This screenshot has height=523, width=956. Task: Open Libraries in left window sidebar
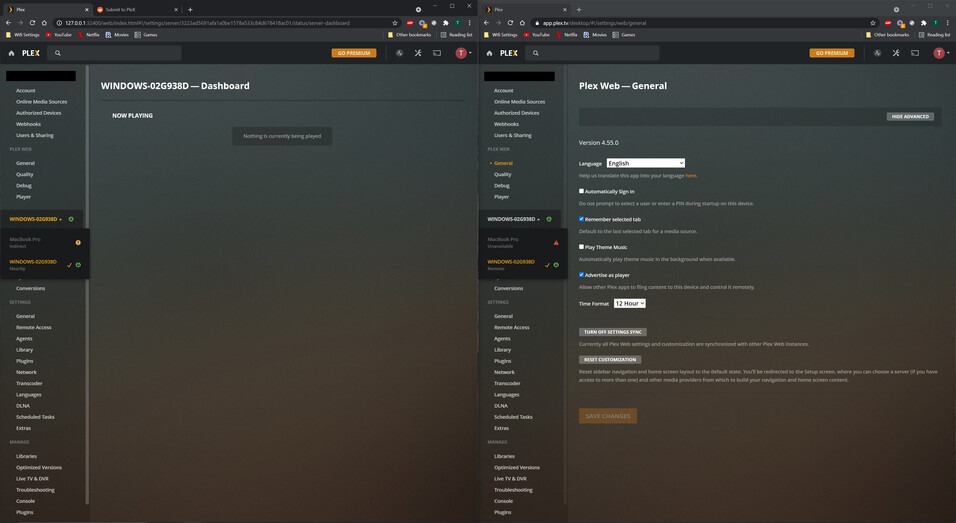26,456
